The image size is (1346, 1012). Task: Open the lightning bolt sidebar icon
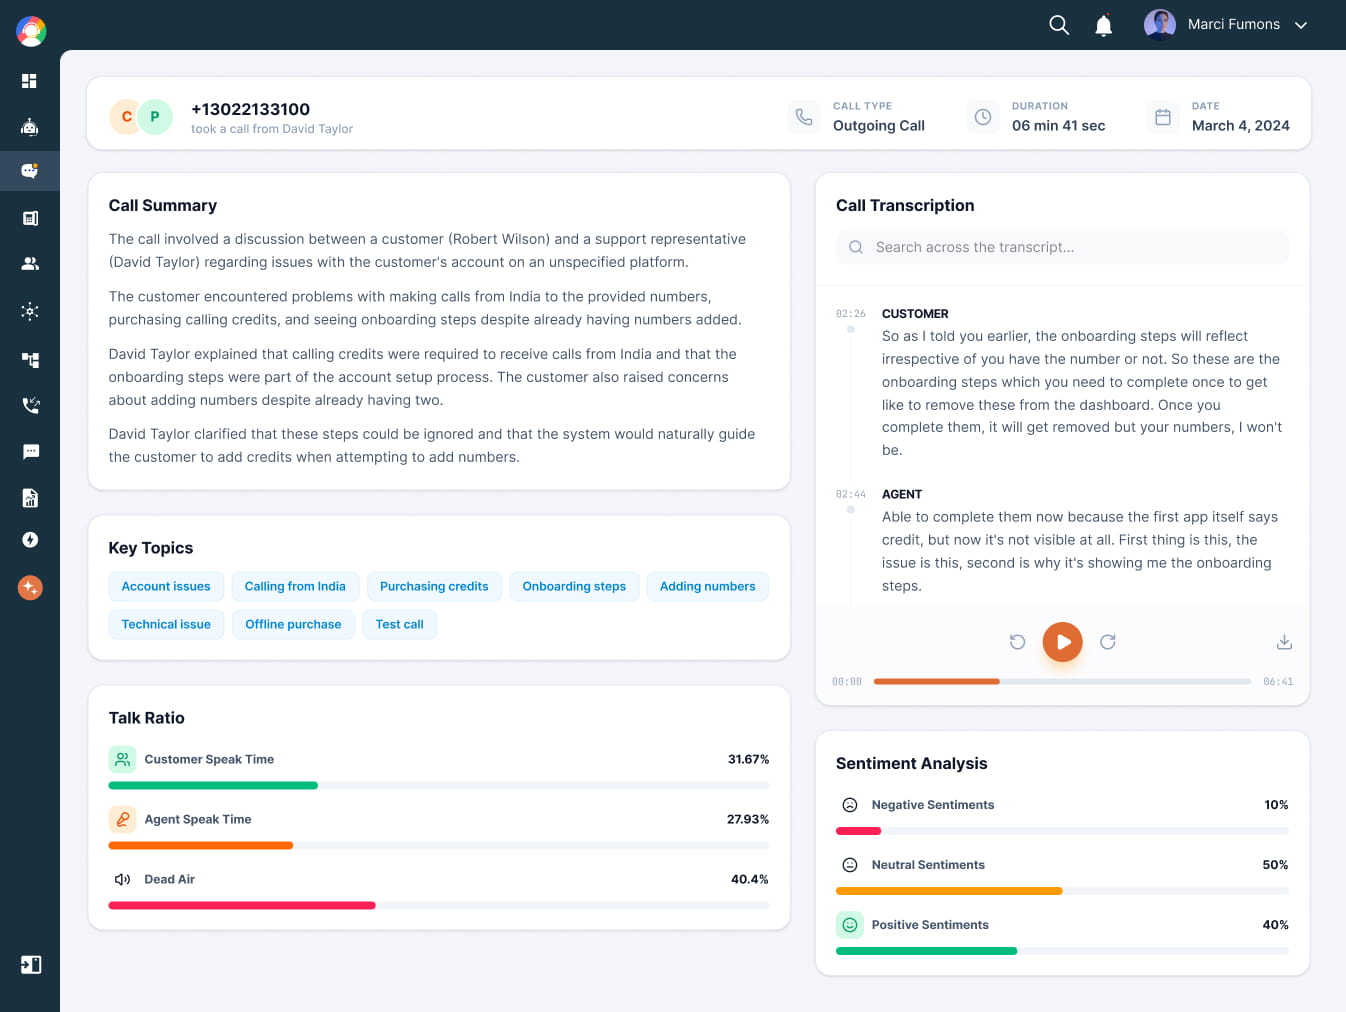[30, 540]
